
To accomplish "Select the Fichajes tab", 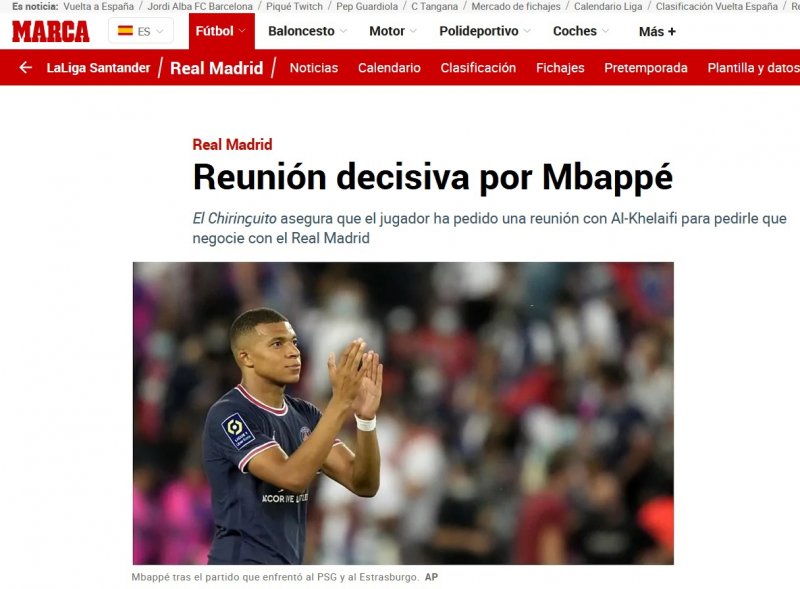I will click(x=560, y=68).
